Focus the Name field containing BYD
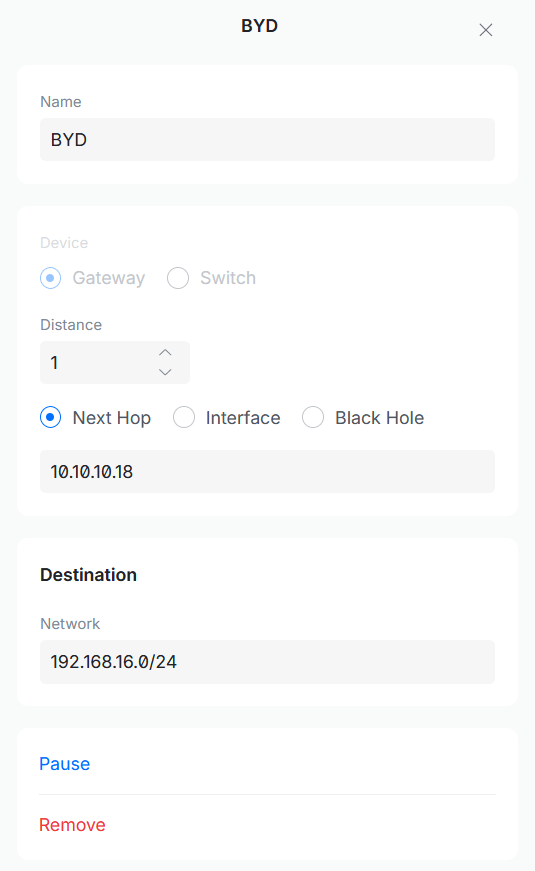 coord(267,139)
